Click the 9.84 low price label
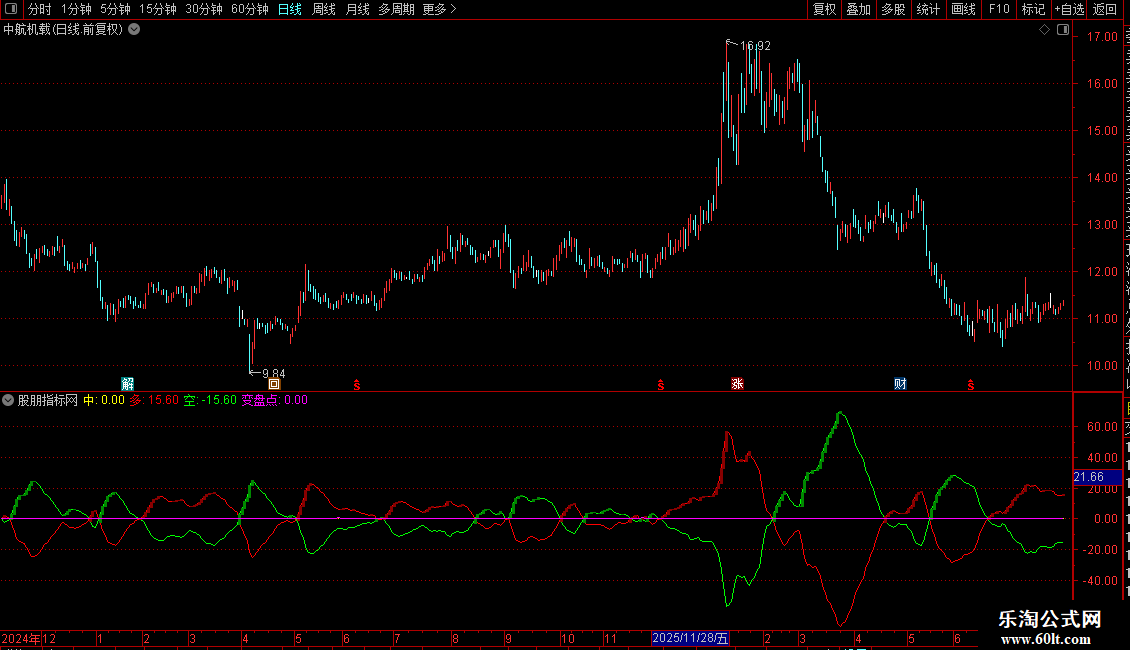 274,373
